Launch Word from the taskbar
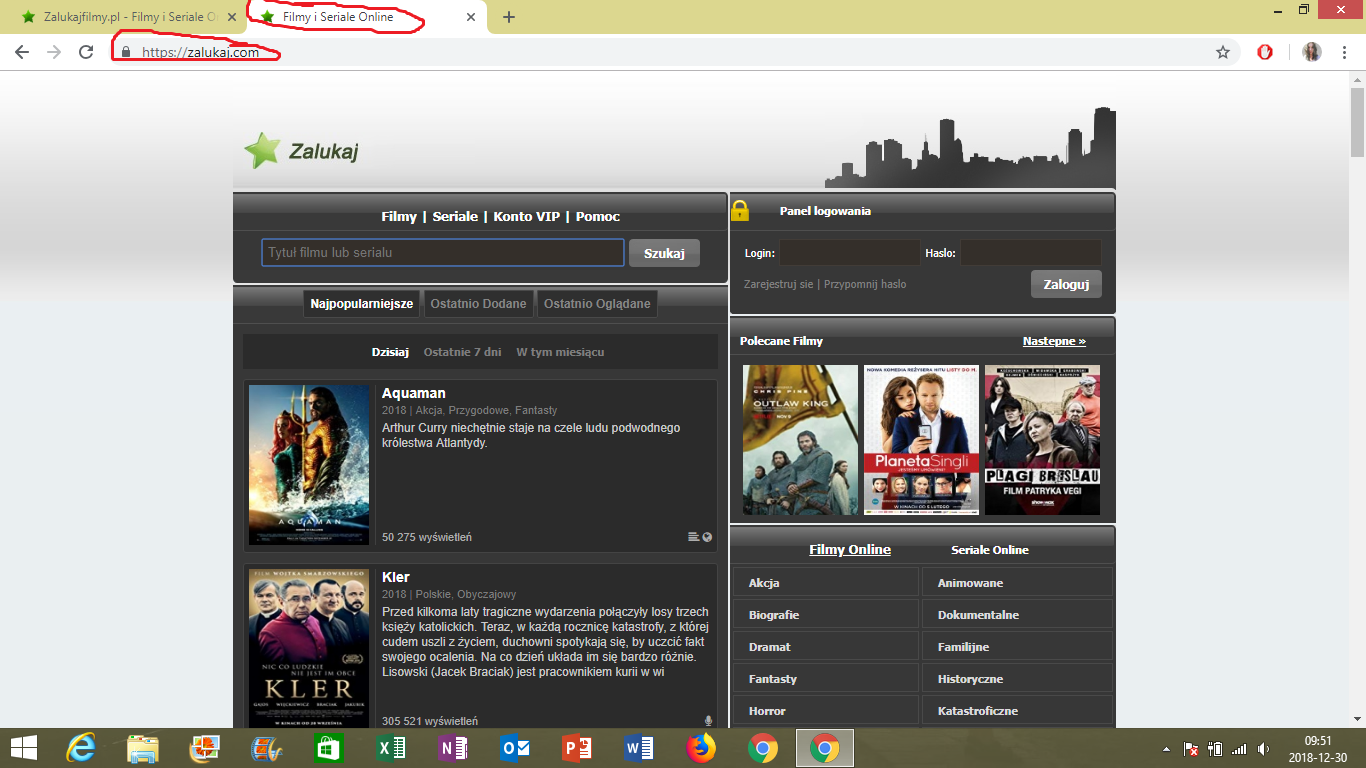This screenshot has height=768, width=1366. pyautogui.click(x=638, y=748)
